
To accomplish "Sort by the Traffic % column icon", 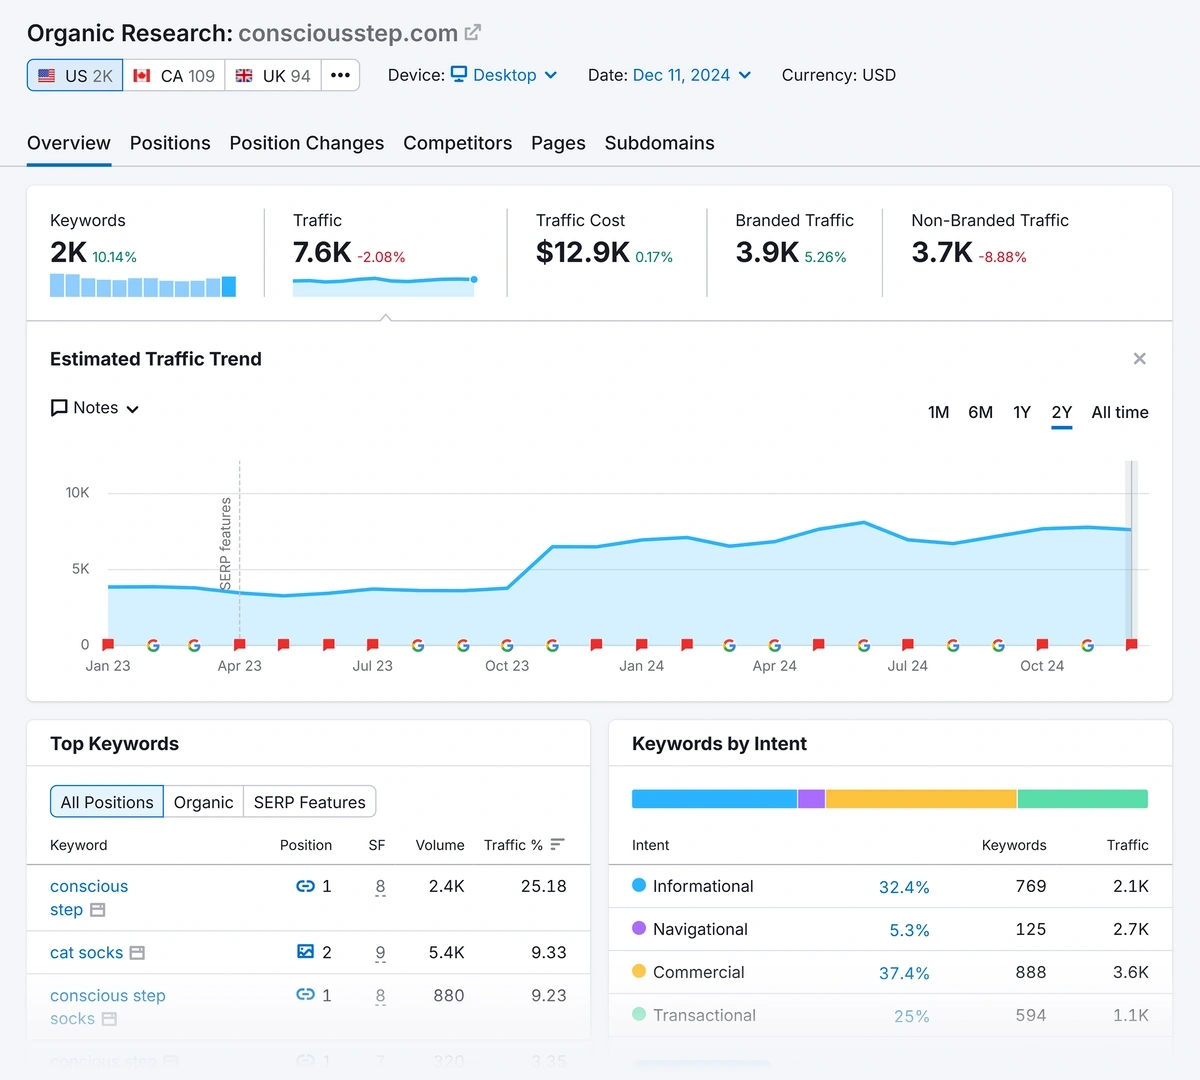I will click(558, 845).
